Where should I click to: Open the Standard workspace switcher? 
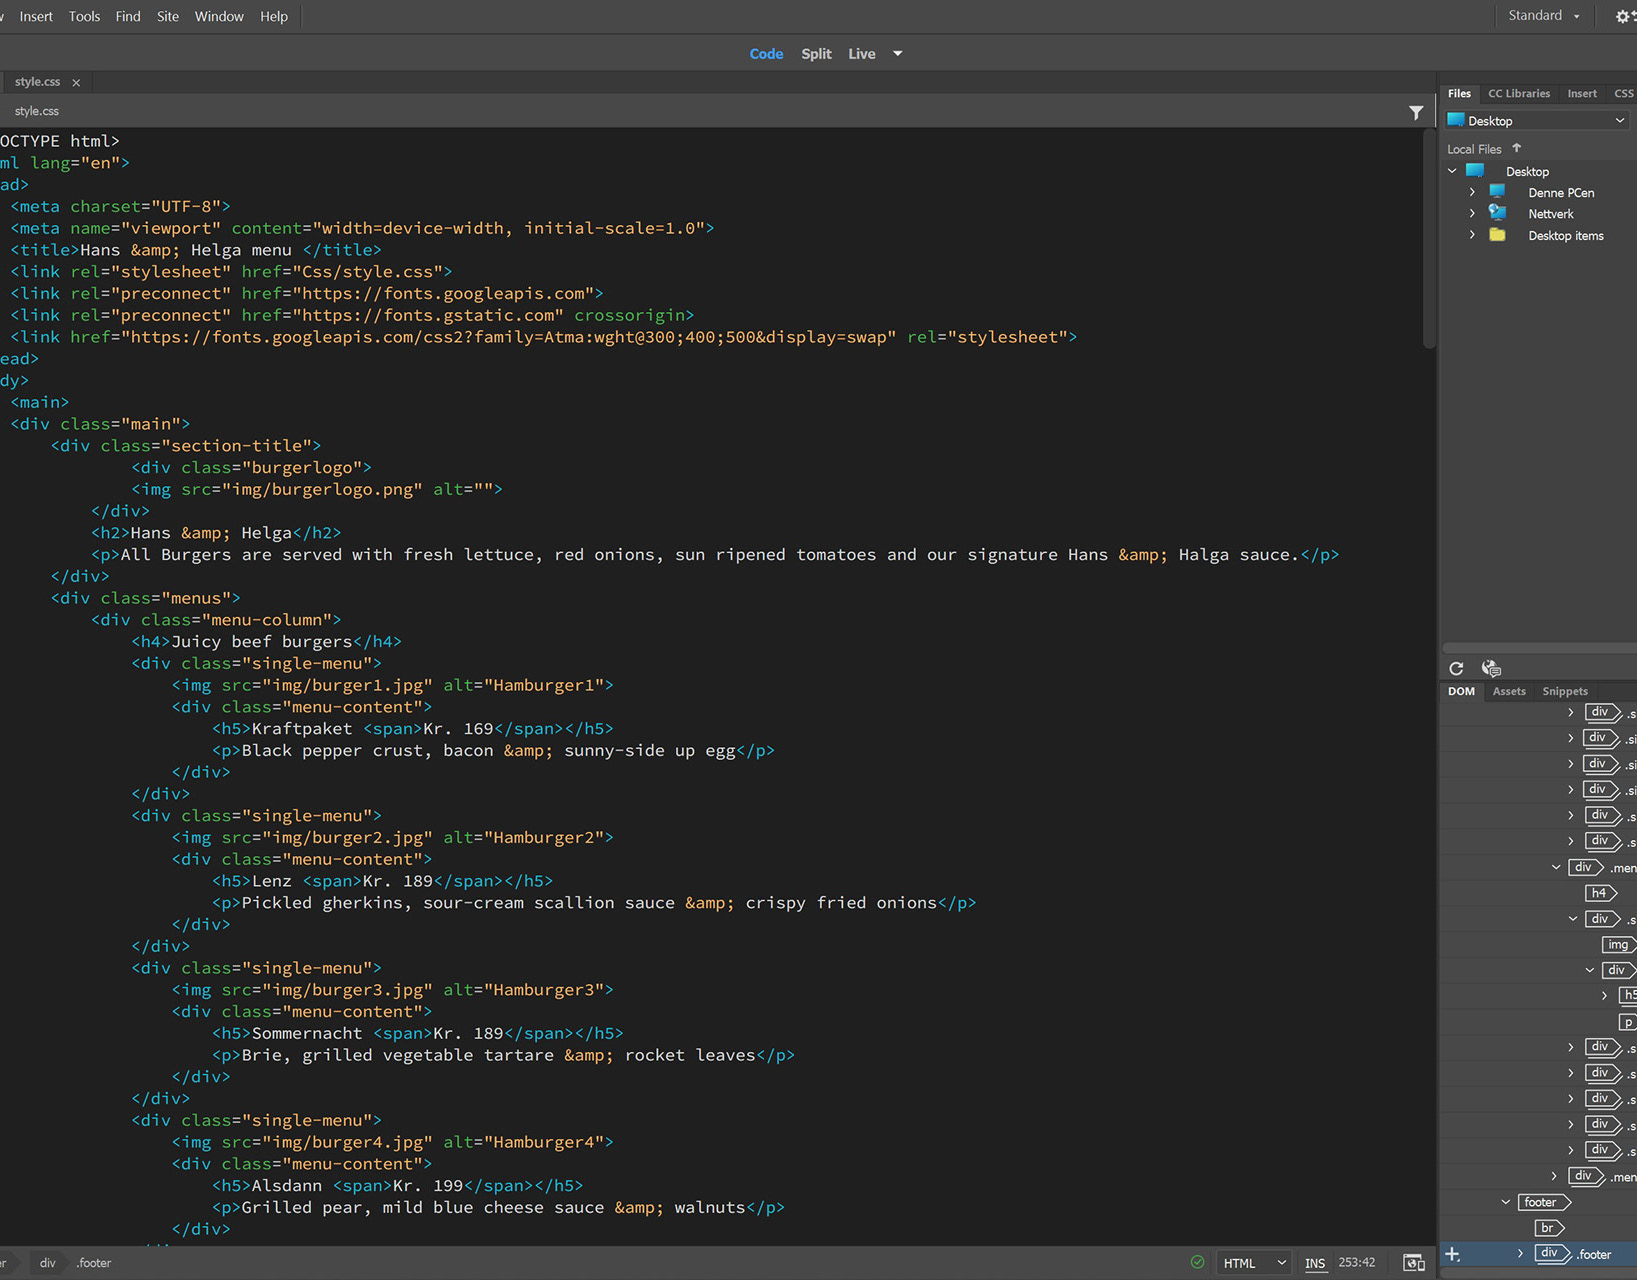tap(1544, 16)
